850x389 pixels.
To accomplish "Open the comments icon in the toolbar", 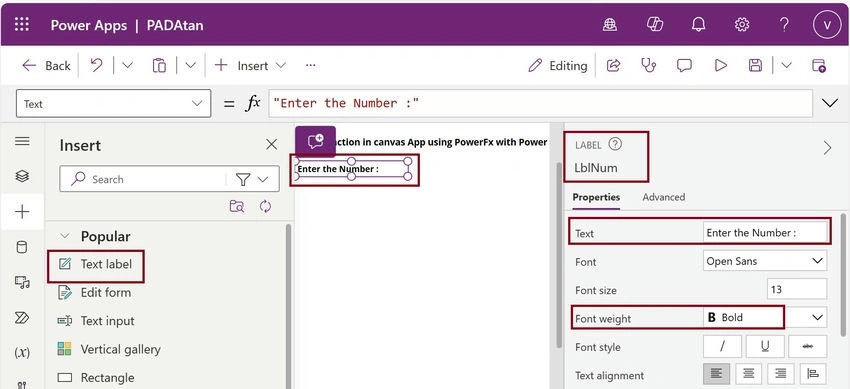I will [x=684, y=66].
